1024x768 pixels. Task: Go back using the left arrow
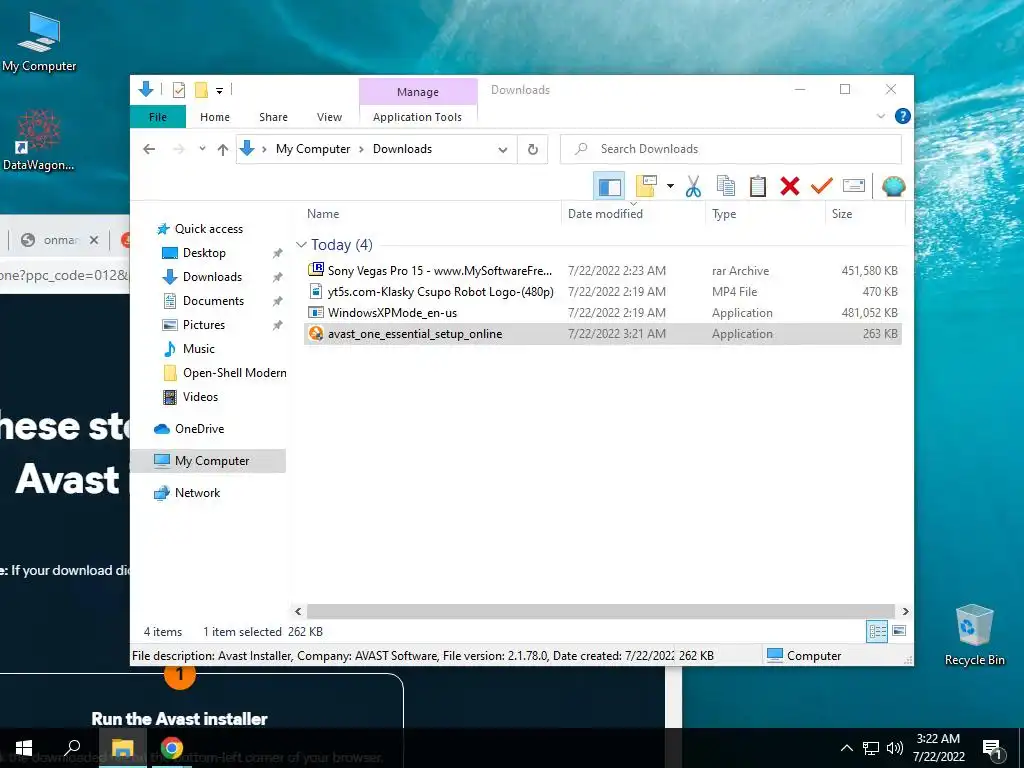(149, 149)
